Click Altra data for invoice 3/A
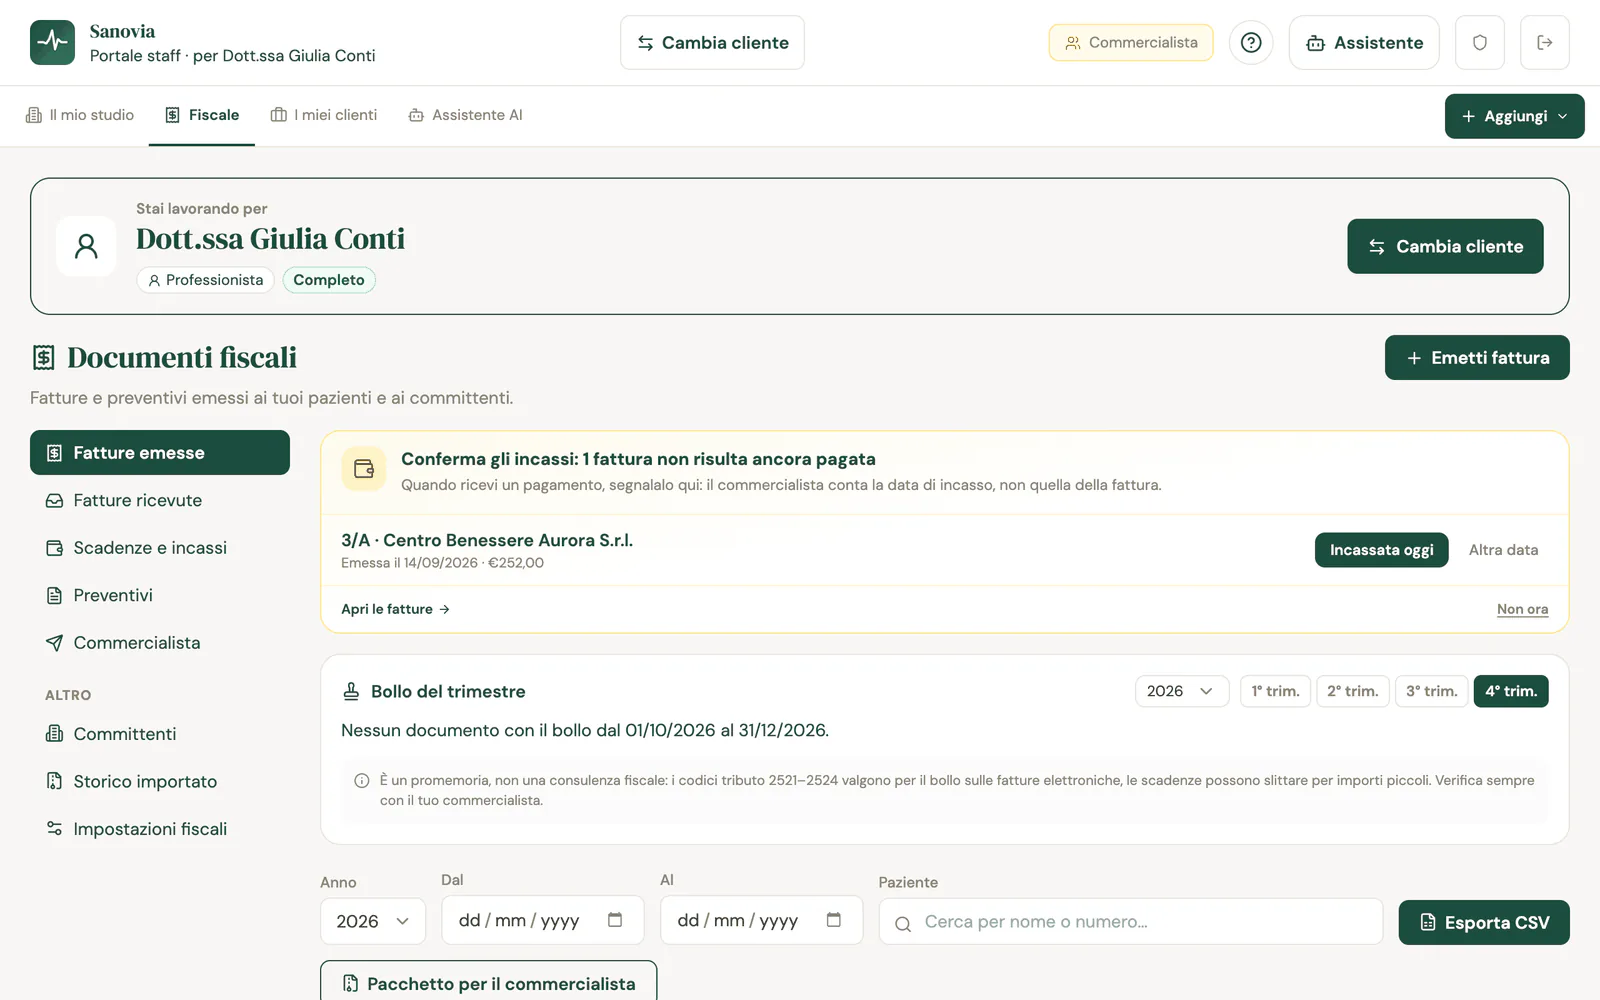Screen dimensions: 1600x1000 1503,550
